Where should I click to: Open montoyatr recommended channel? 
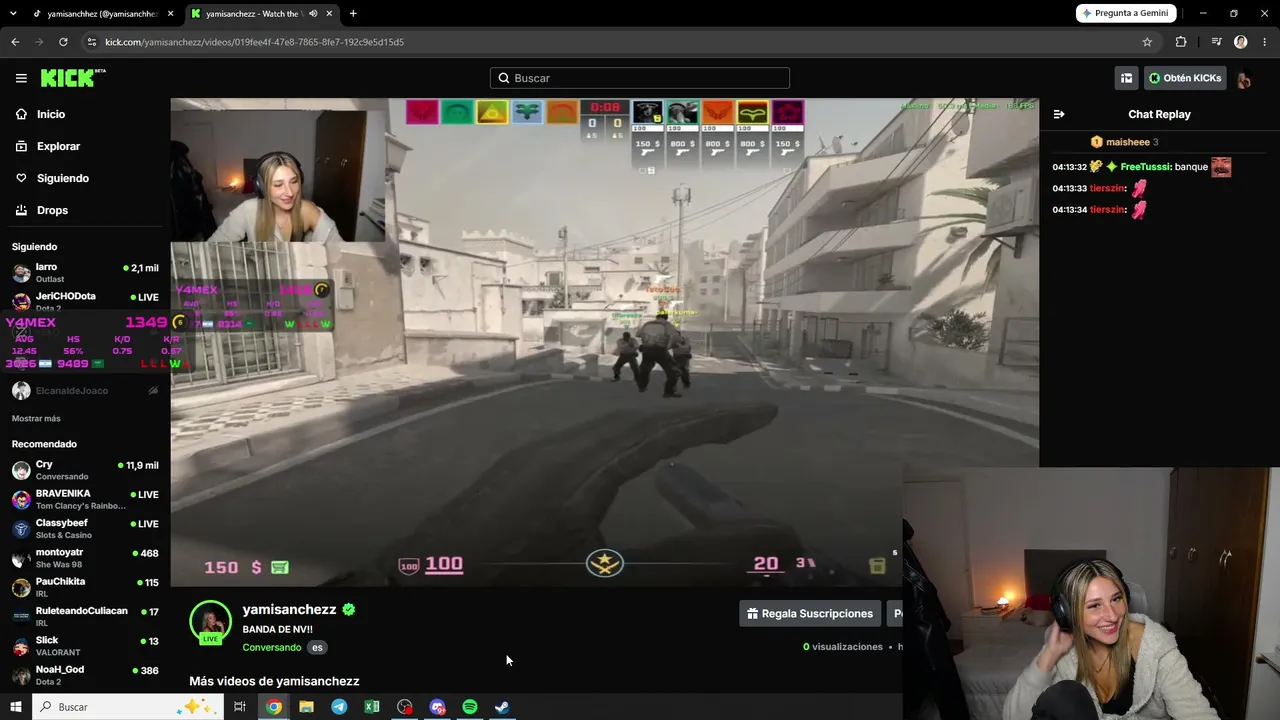click(x=85, y=558)
